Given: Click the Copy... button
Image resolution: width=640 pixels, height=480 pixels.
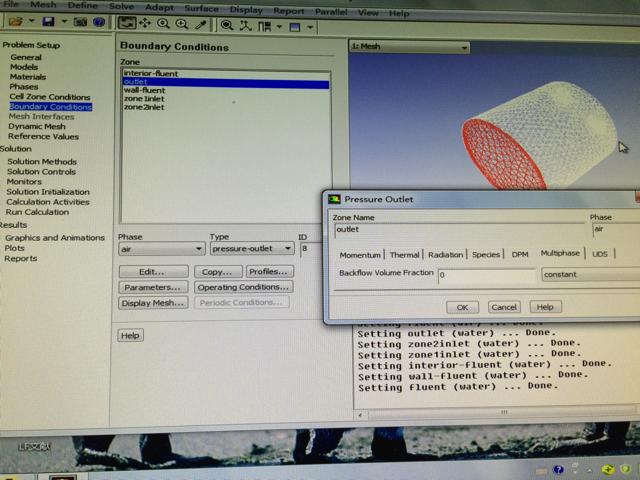Looking at the screenshot, I should click(218, 272).
